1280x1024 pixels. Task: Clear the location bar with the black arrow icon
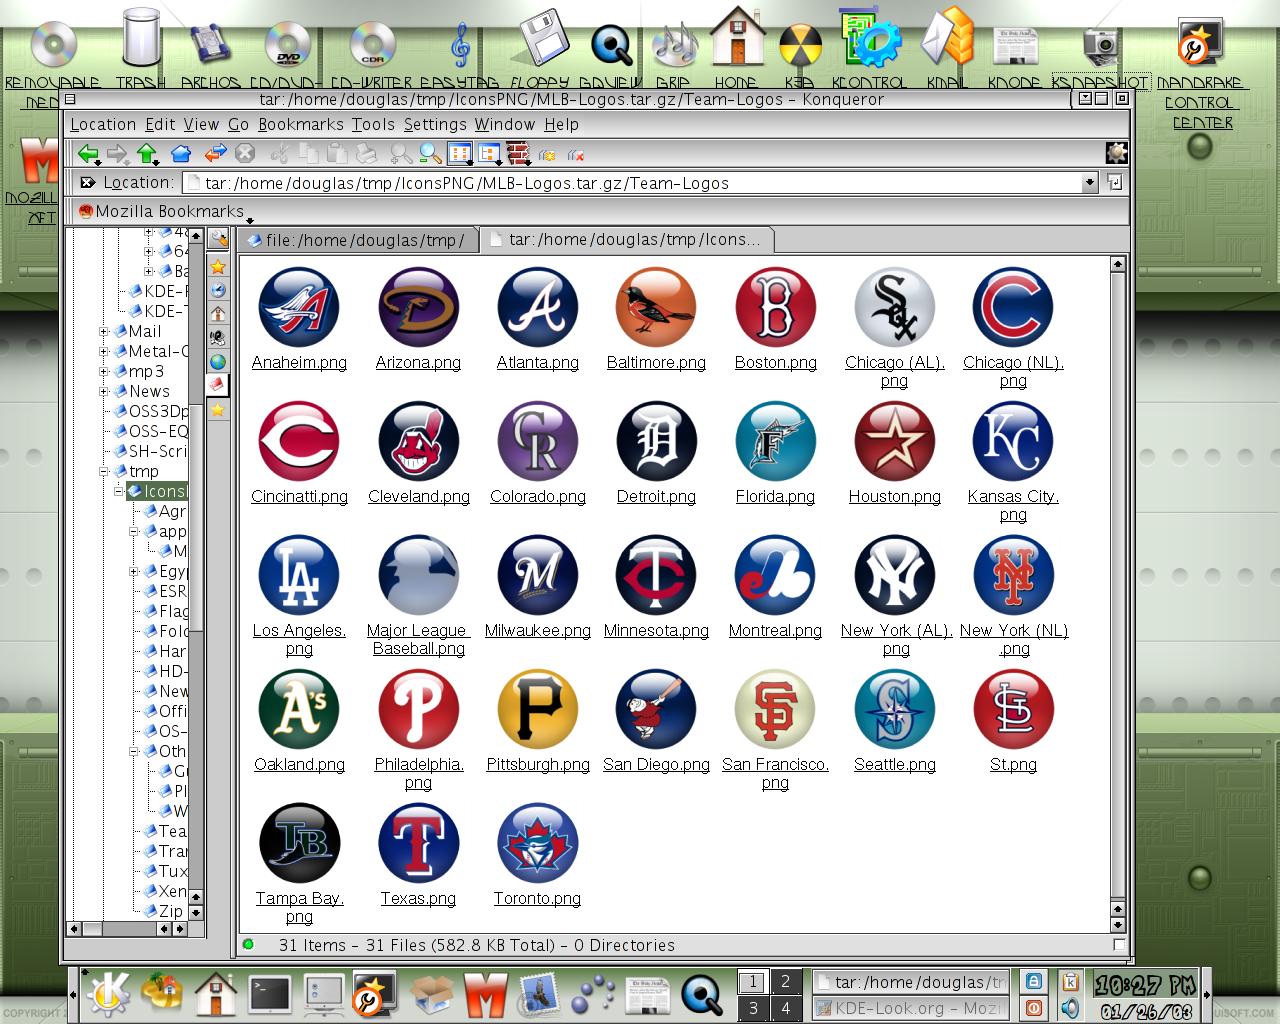coord(87,182)
